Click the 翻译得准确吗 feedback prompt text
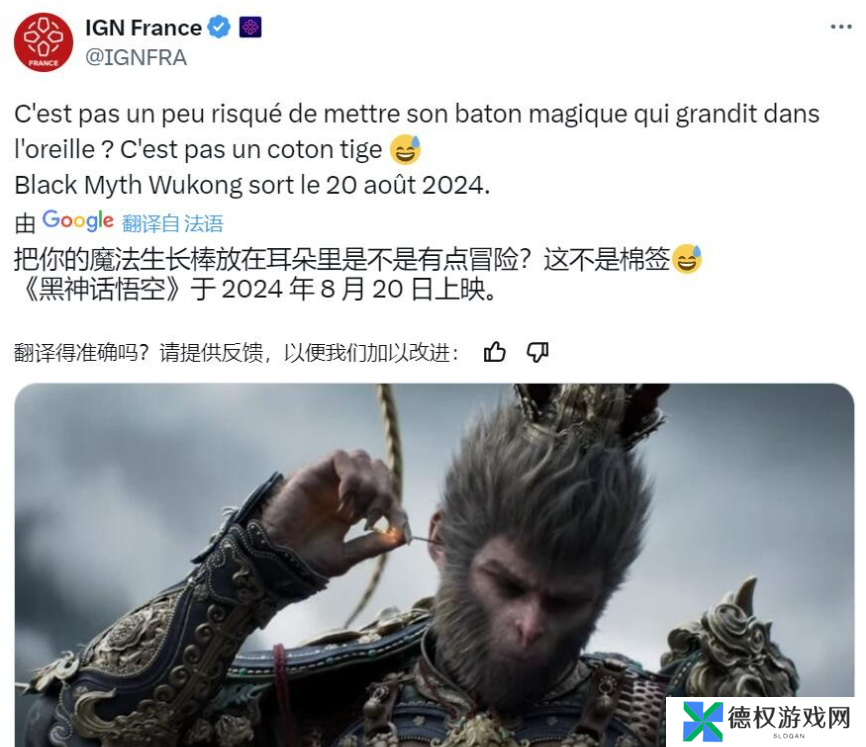The width and height of the screenshot is (866, 747). coord(236,352)
